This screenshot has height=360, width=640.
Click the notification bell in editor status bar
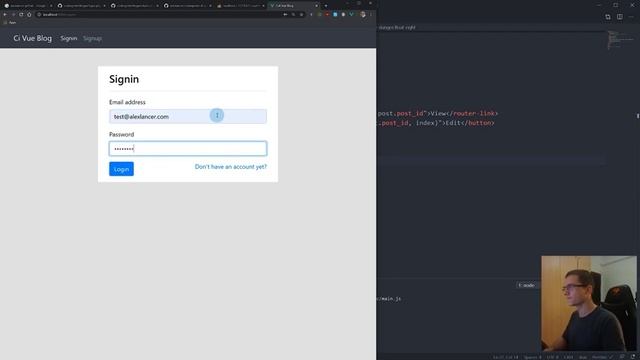click(633, 357)
